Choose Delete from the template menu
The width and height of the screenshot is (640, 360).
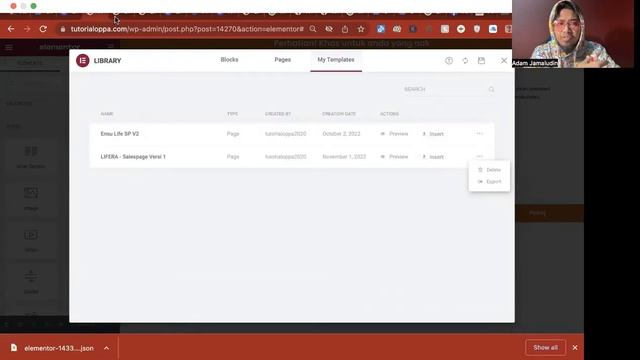pyautogui.click(x=489, y=170)
